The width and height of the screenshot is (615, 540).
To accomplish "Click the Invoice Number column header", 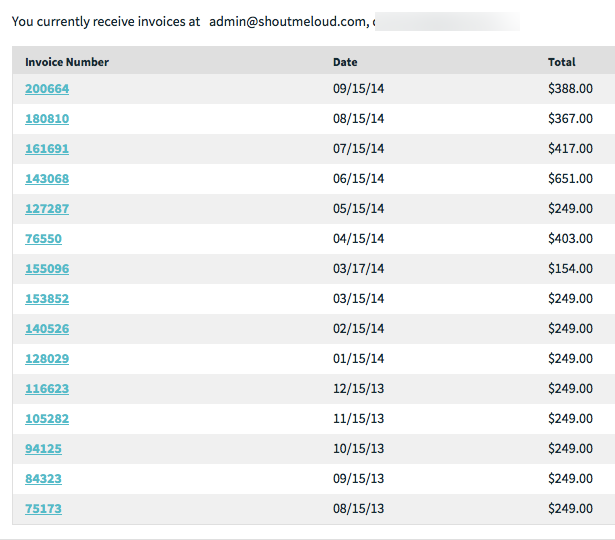I will click(67, 62).
